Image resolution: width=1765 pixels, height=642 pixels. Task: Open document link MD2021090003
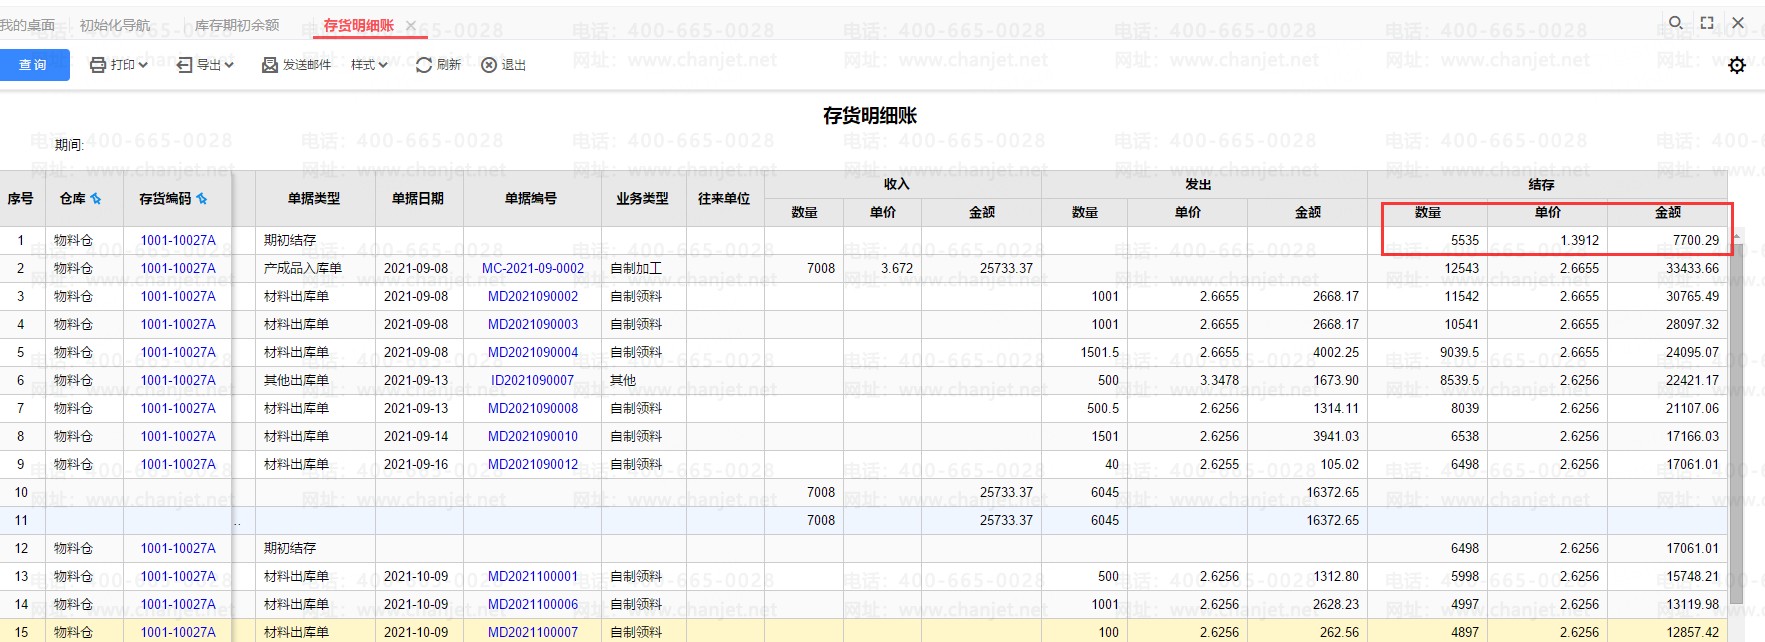tap(533, 325)
